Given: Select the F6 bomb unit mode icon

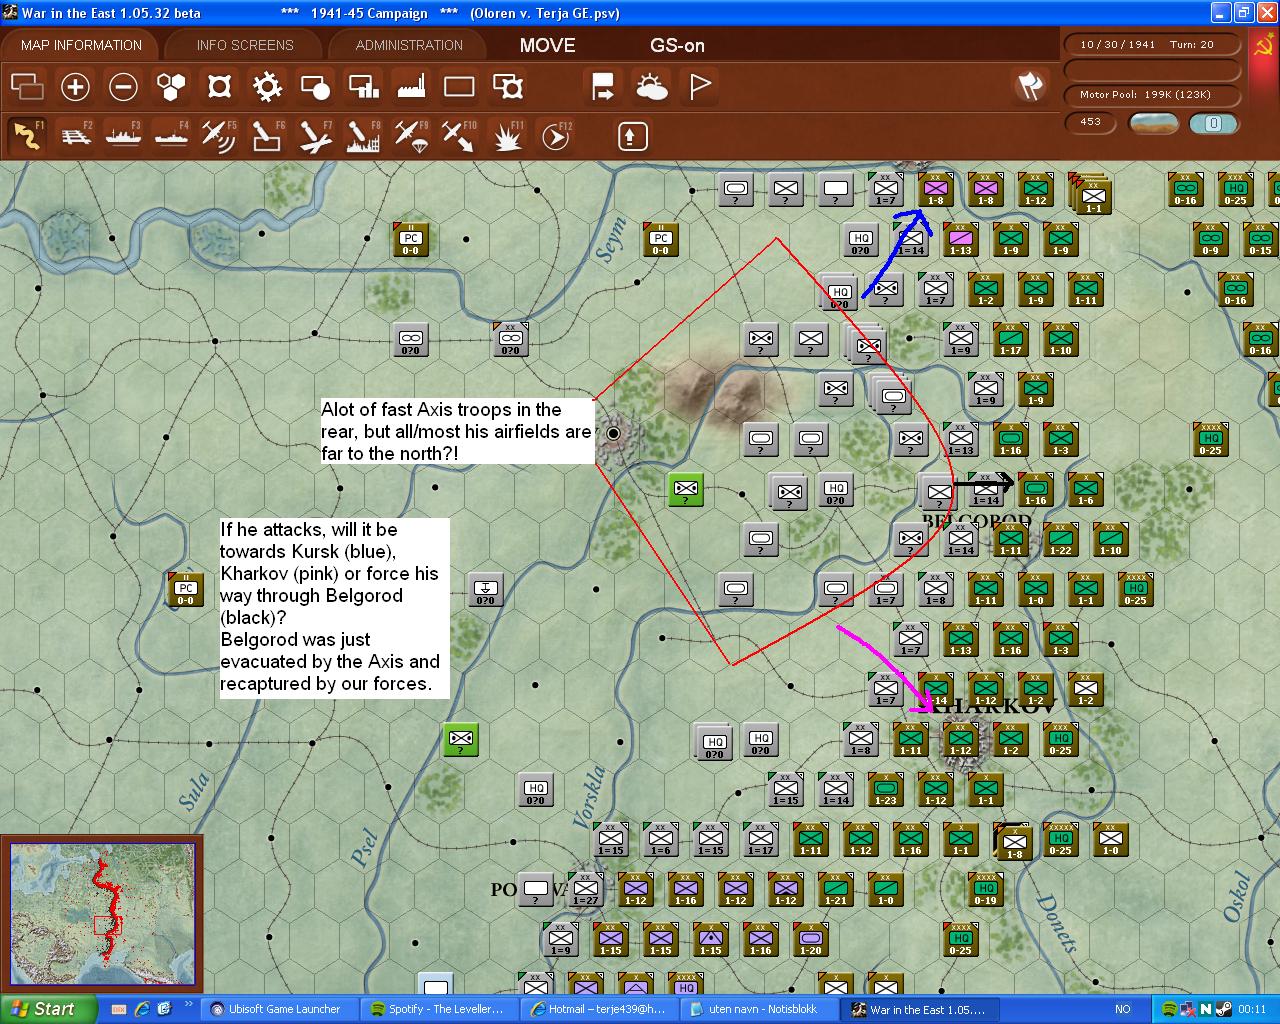Looking at the screenshot, I should coord(267,135).
